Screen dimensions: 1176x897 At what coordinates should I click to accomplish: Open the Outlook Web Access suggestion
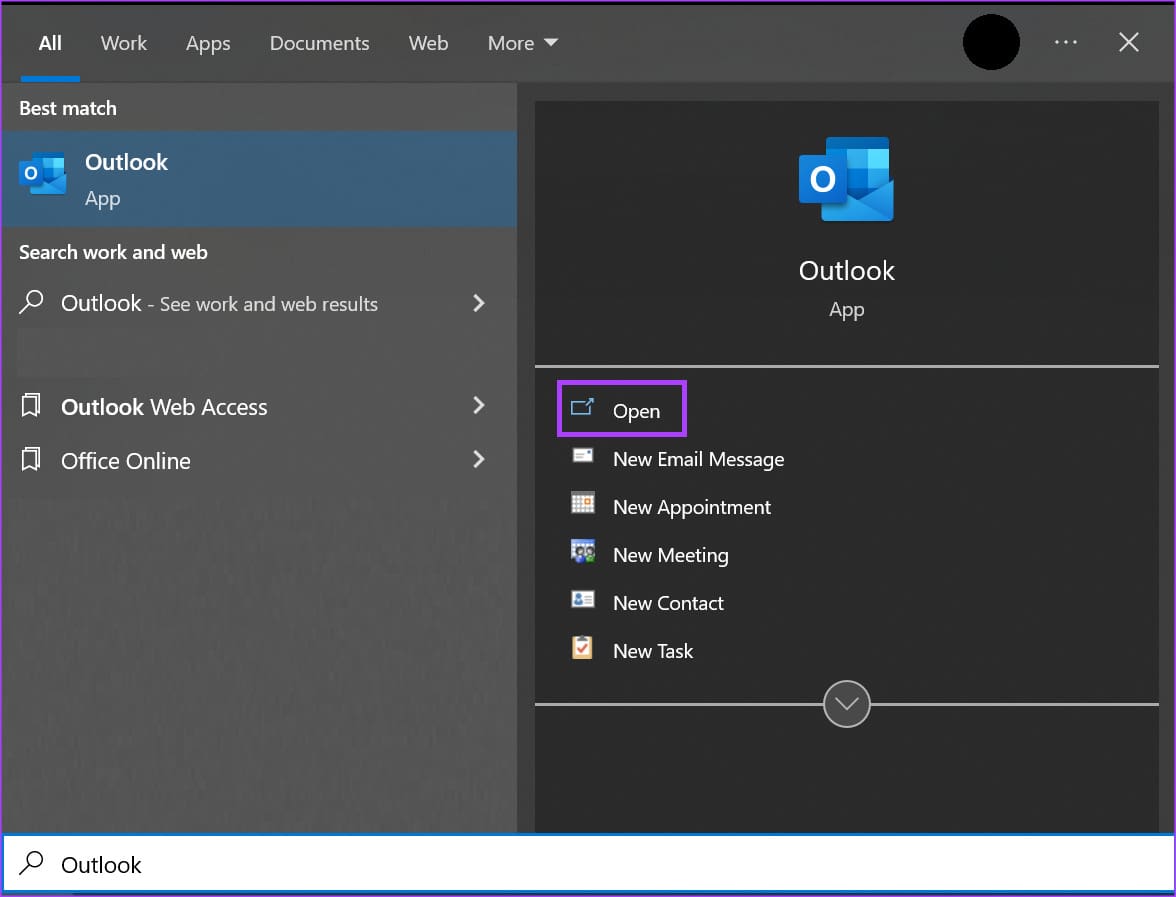coord(259,406)
